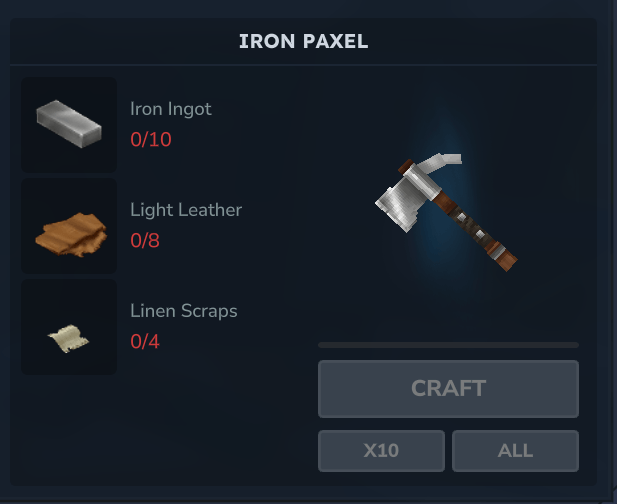Click the Linen Scraps ingredient icon
Image resolution: width=617 pixels, height=504 pixels.
[x=68, y=338]
